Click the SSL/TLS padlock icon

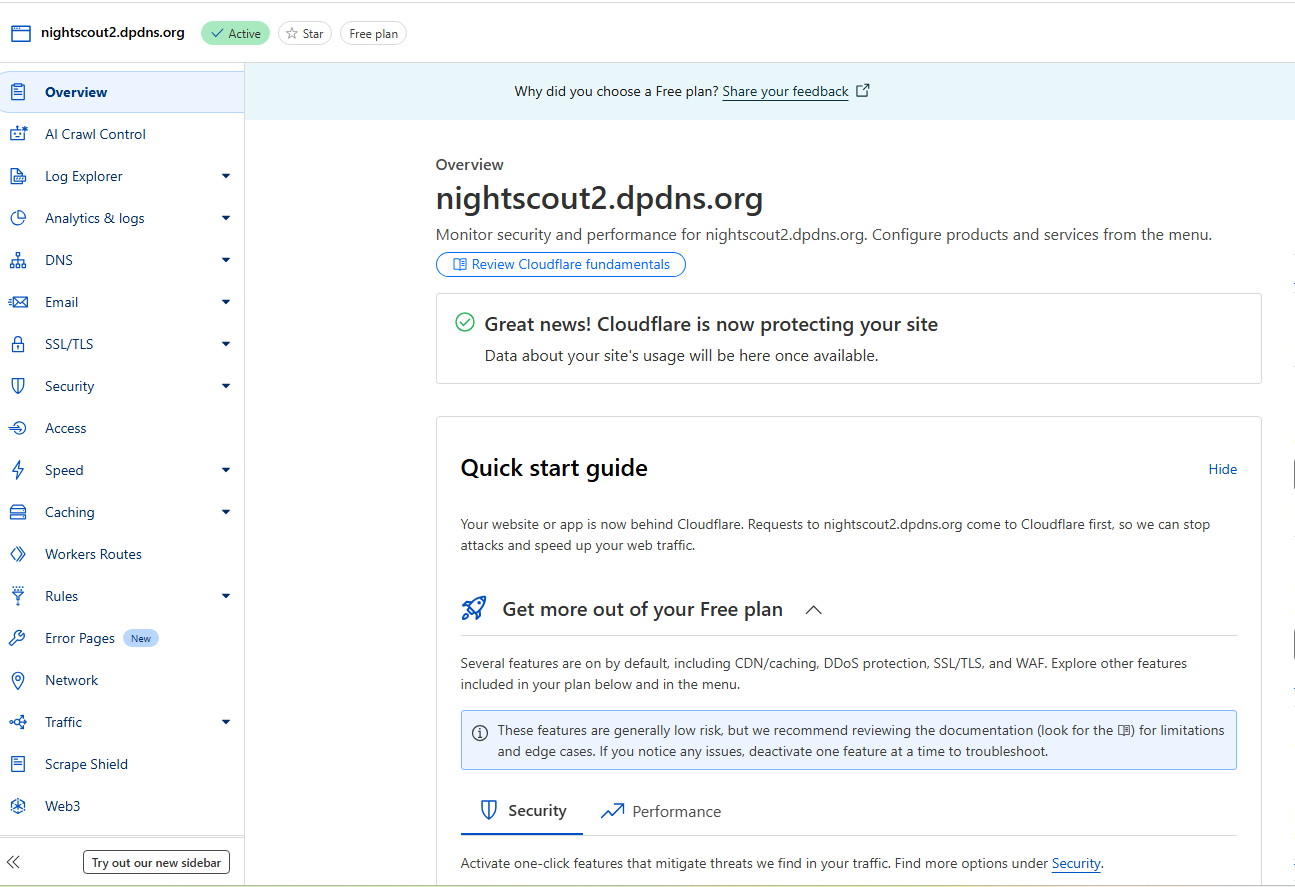click(x=18, y=344)
